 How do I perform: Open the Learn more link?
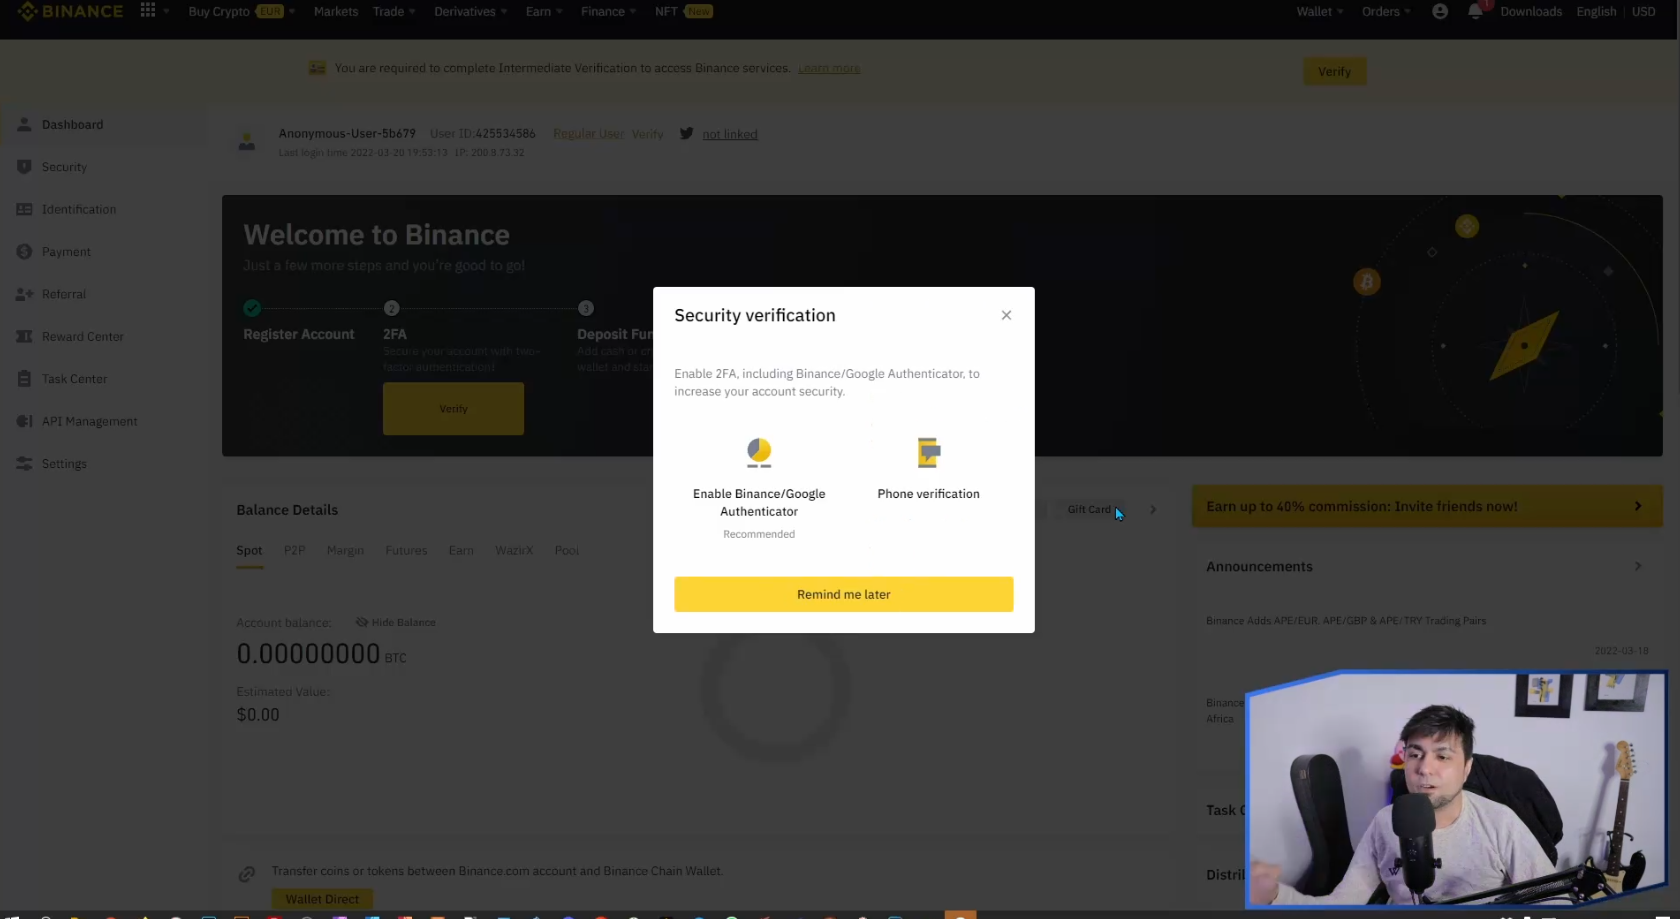[829, 69]
